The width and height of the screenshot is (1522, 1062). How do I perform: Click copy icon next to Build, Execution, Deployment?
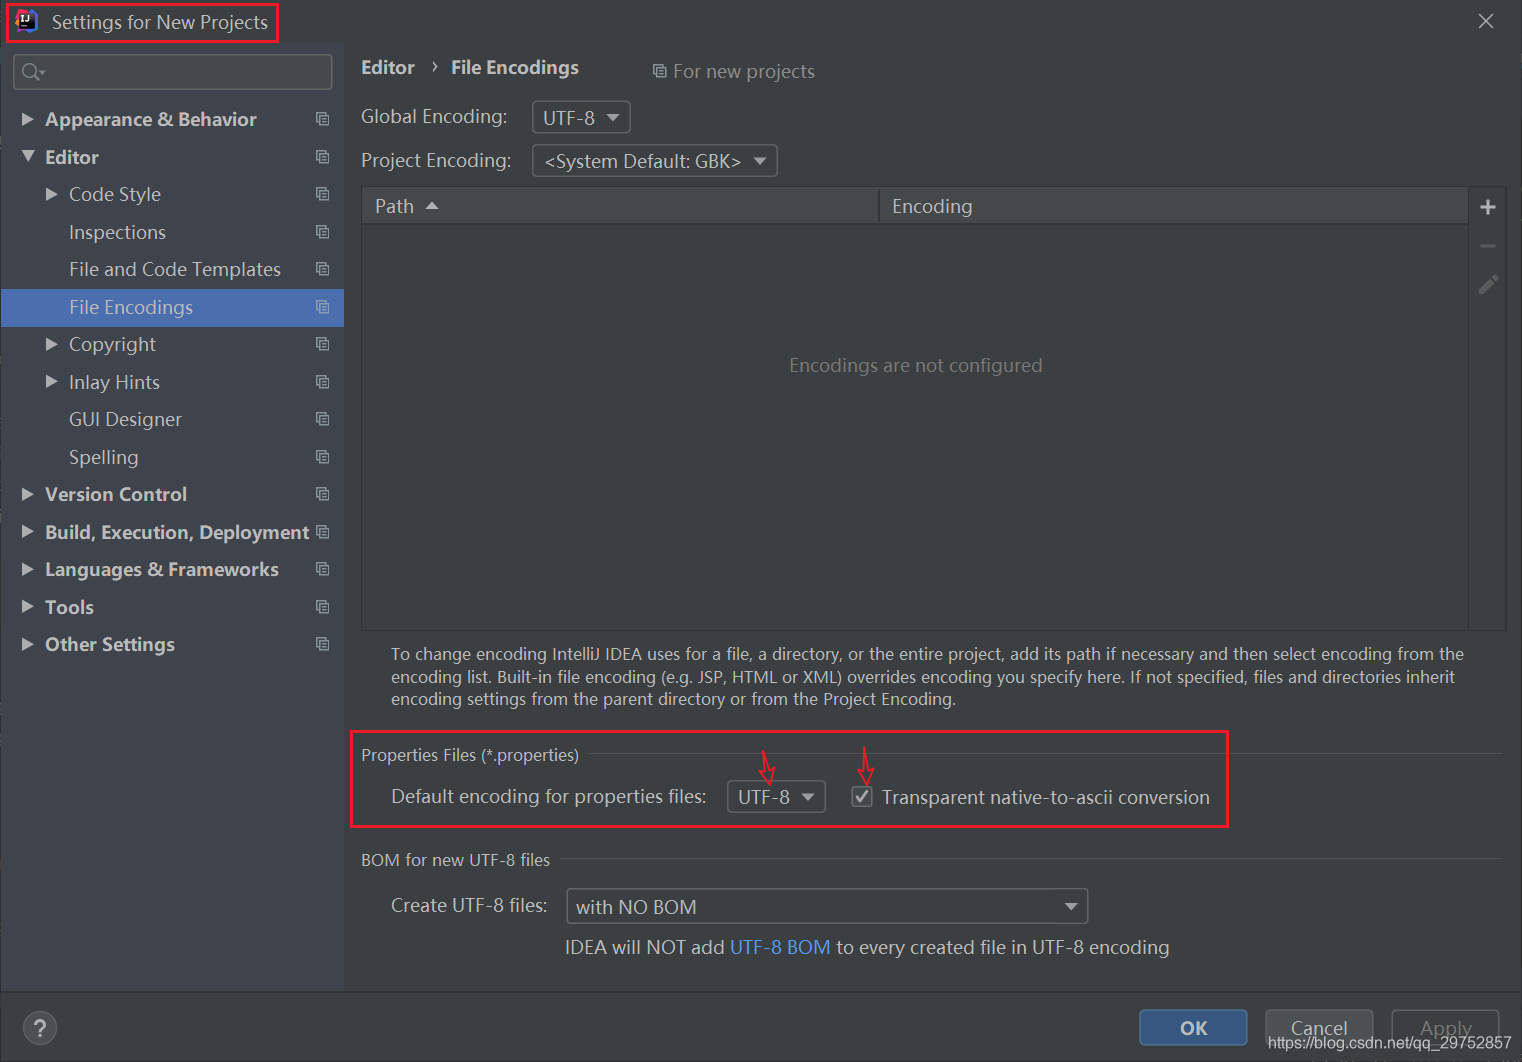coord(322,532)
